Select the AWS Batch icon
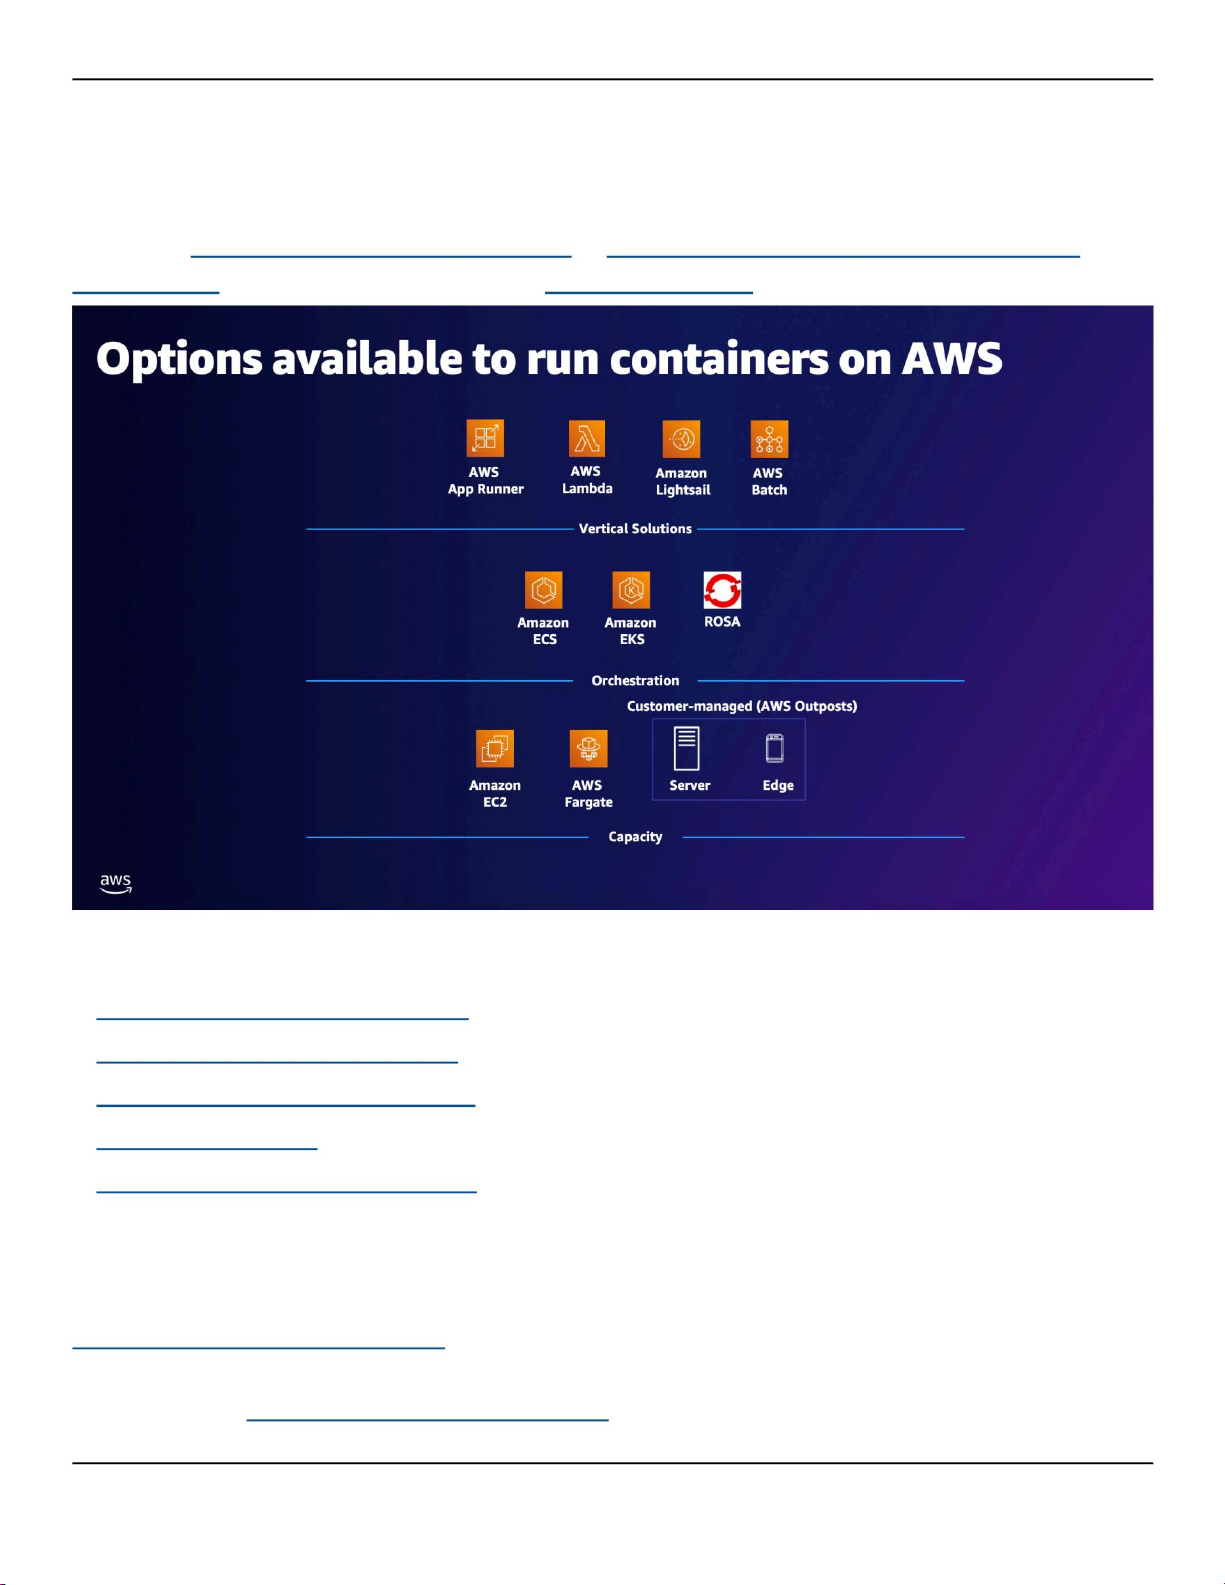Screen dimensions: 1225x1585 click(x=769, y=440)
